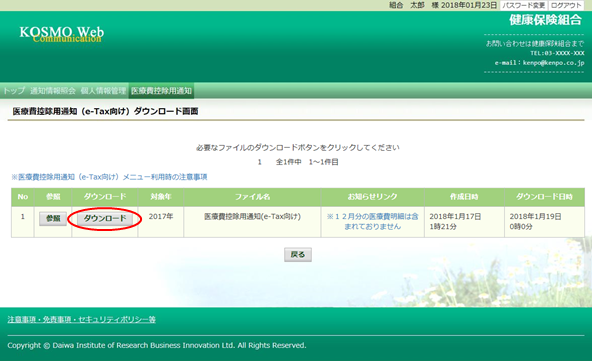This screenshot has height=361, width=592.
Task: Select the 医療費控除用通知 tab
Action: point(161,91)
